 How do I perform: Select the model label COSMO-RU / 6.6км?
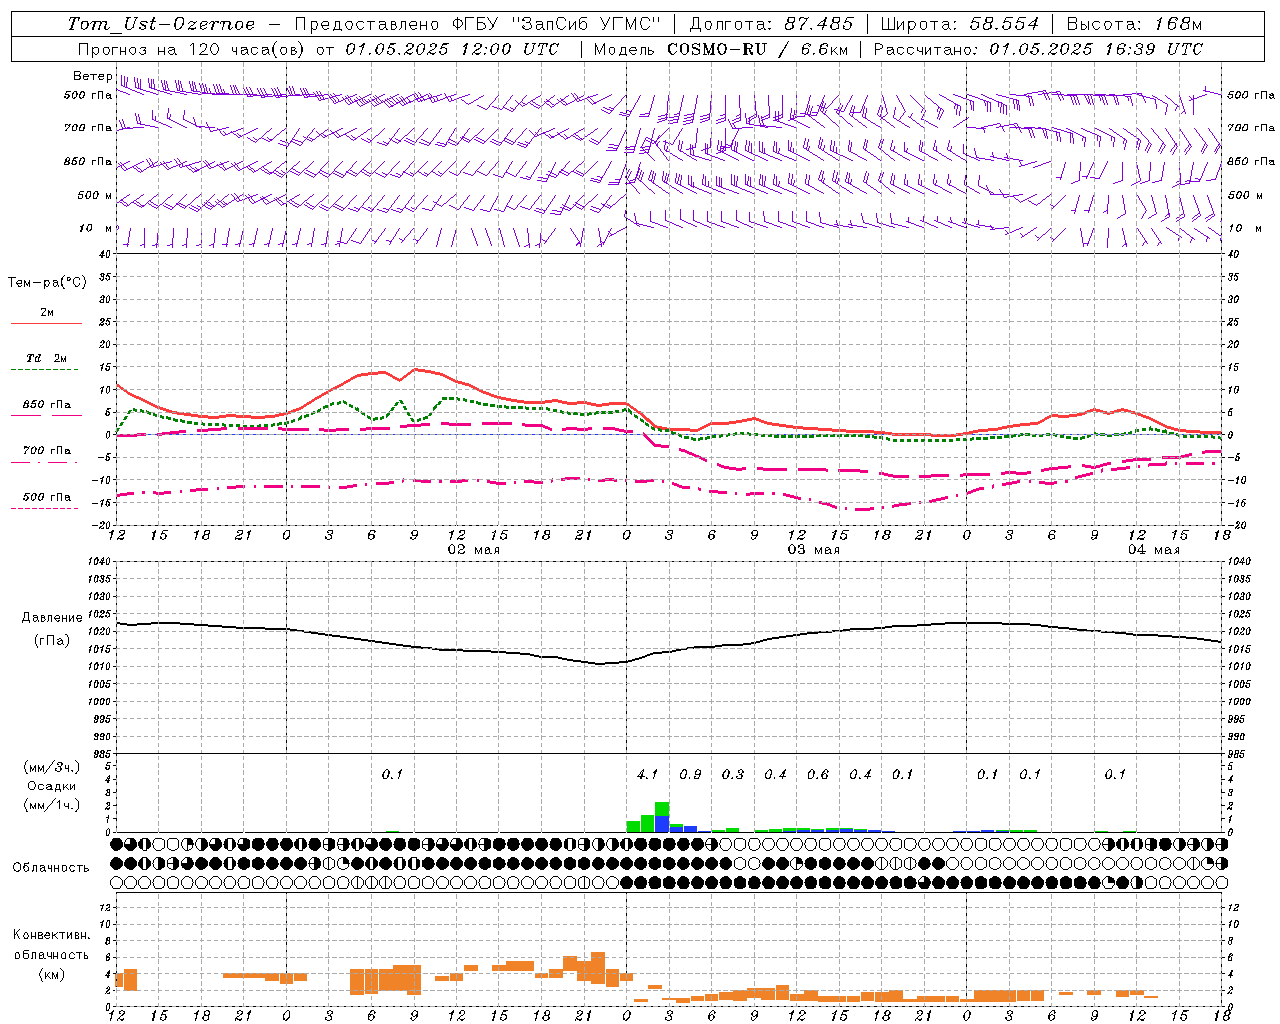point(758,49)
